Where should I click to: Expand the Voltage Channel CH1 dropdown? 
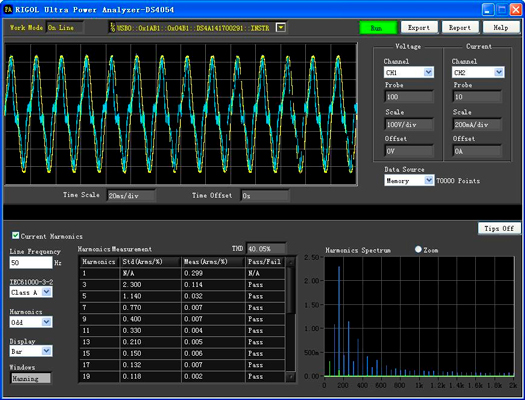point(428,72)
